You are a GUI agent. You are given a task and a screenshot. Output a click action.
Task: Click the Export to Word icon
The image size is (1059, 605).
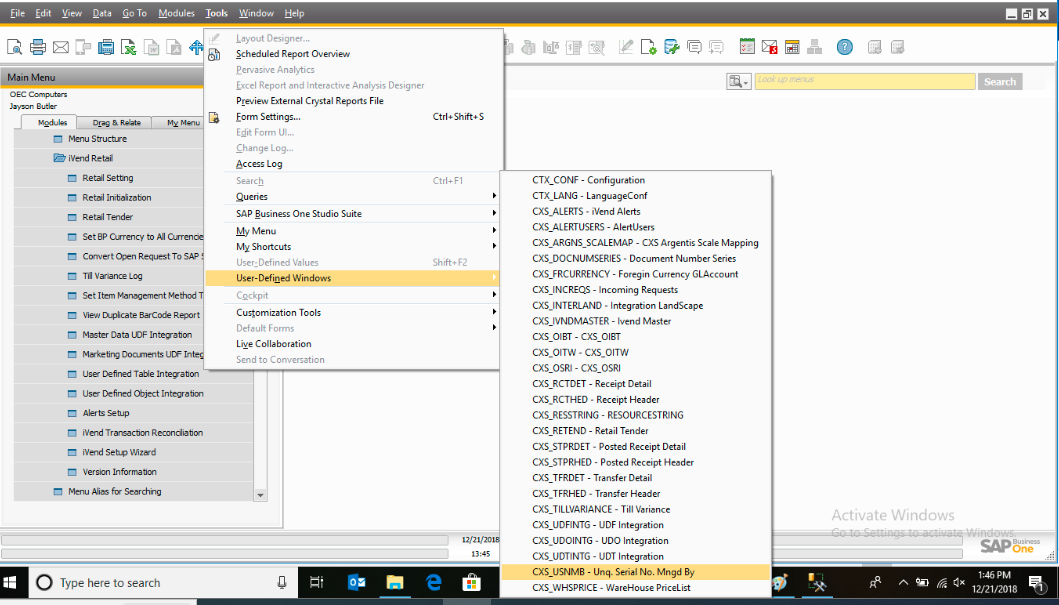point(153,47)
